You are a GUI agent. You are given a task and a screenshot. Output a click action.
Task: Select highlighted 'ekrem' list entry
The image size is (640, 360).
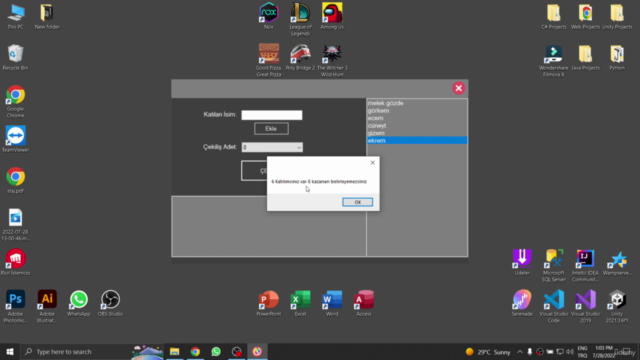click(417, 140)
